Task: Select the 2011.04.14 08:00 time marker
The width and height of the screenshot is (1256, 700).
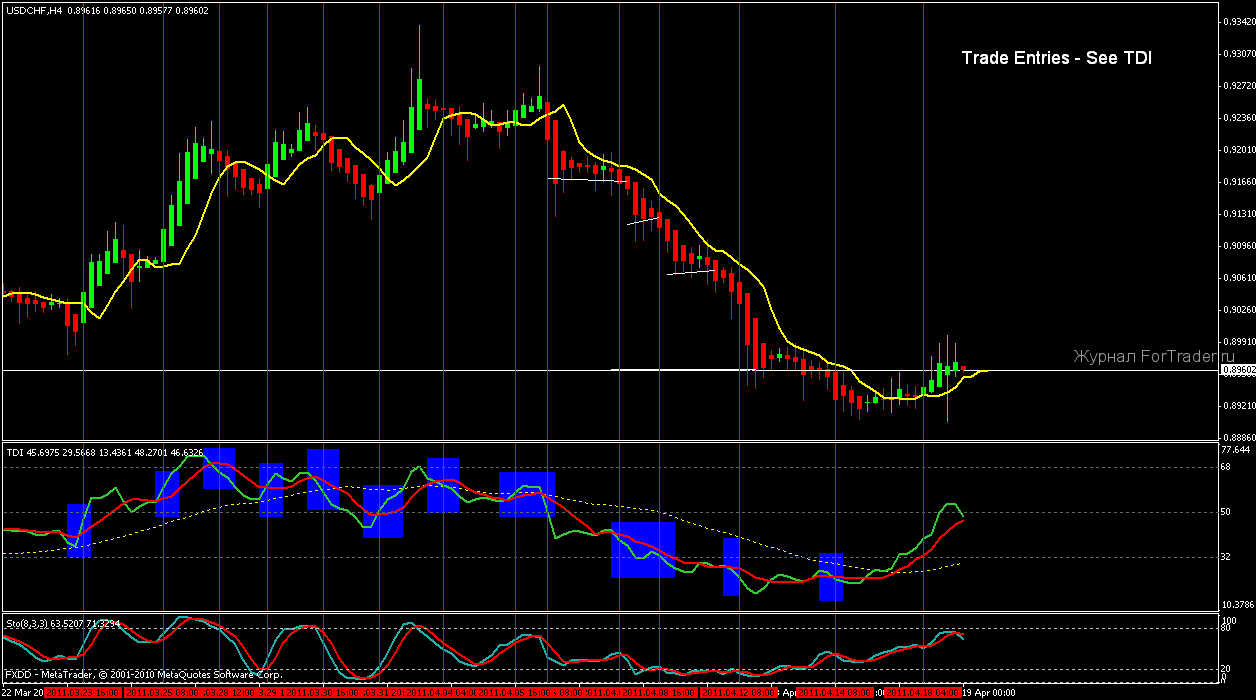Action: (x=834, y=692)
